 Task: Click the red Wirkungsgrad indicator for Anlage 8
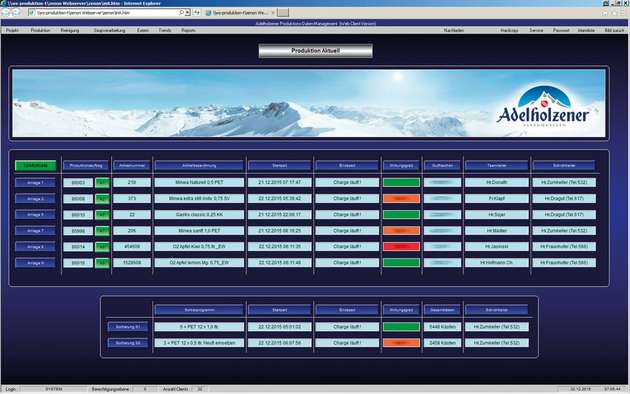pos(401,247)
